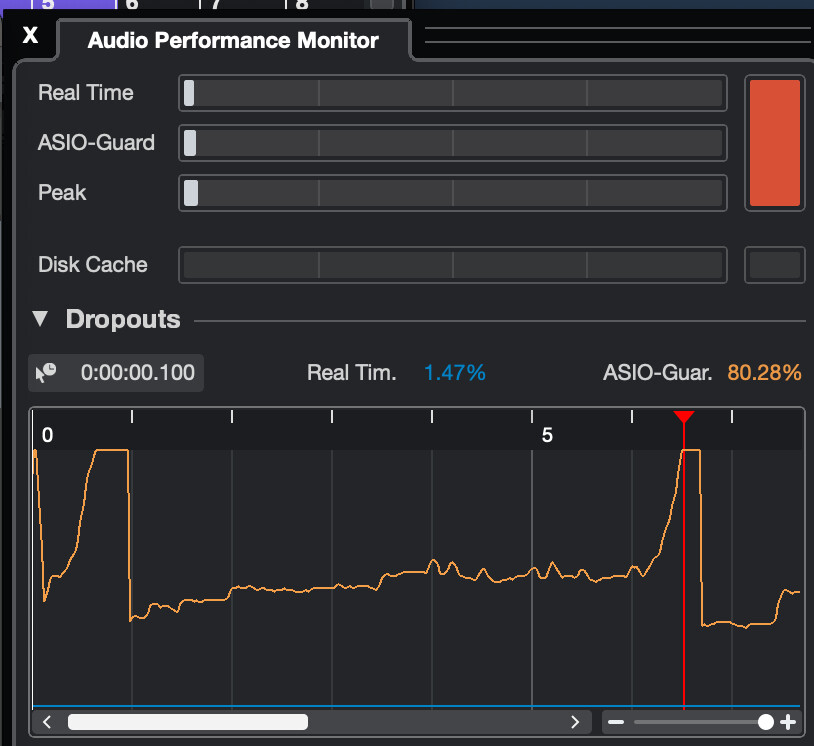The height and width of the screenshot is (746, 814).
Task: Click the red timeline position marker
Action: coord(684,416)
